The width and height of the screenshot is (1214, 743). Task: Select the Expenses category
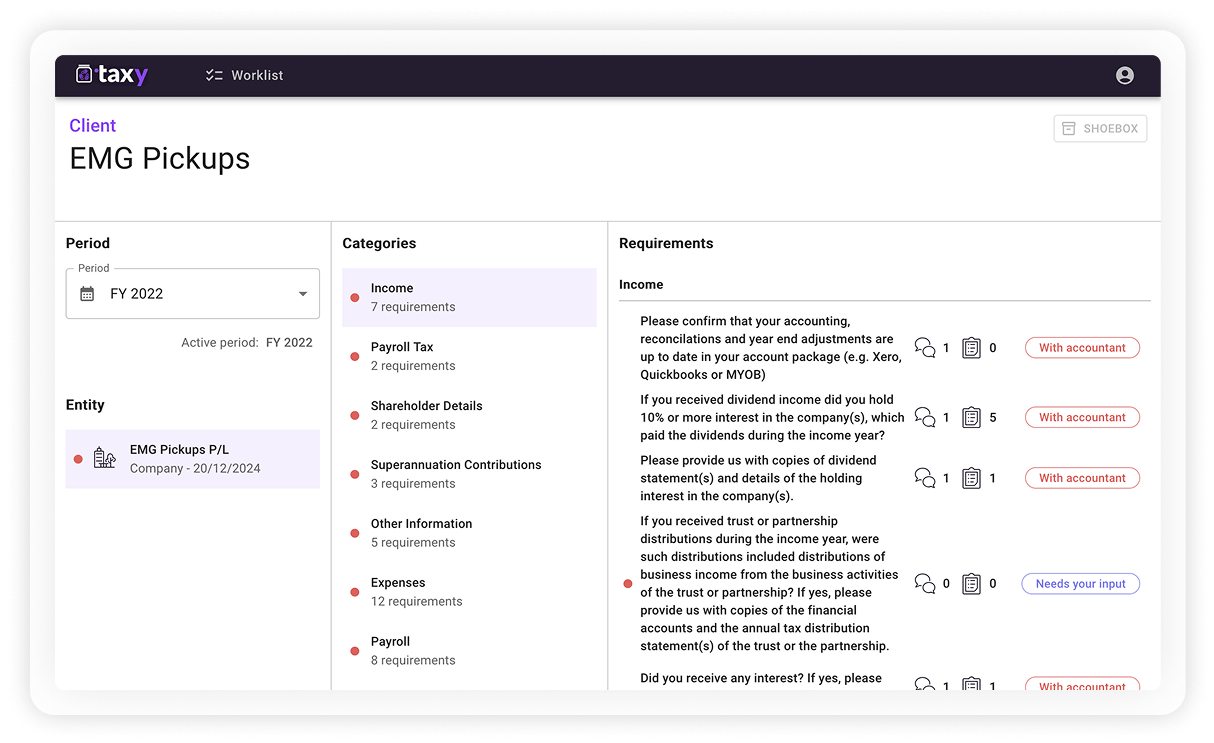pyautogui.click(x=469, y=592)
